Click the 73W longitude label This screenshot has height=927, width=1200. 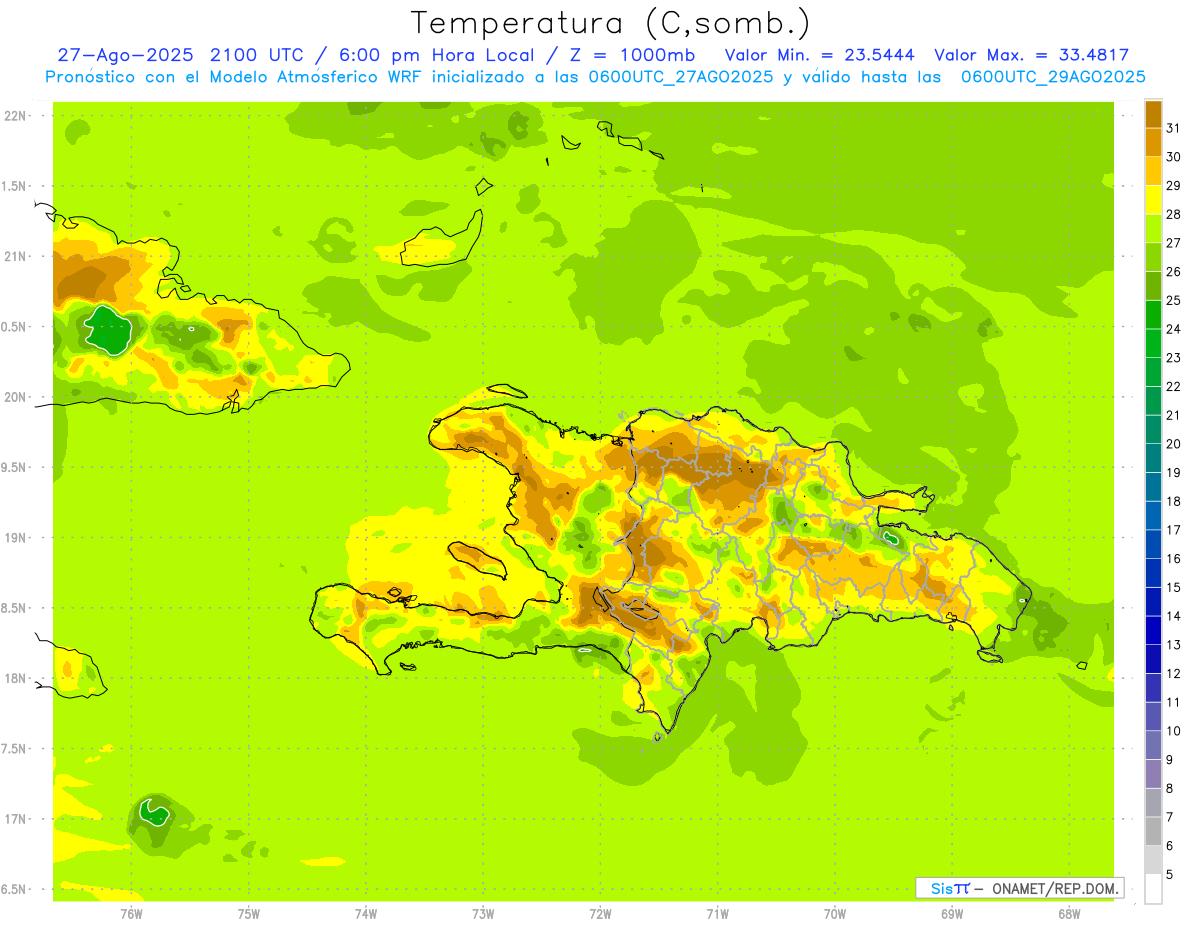click(483, 913)
